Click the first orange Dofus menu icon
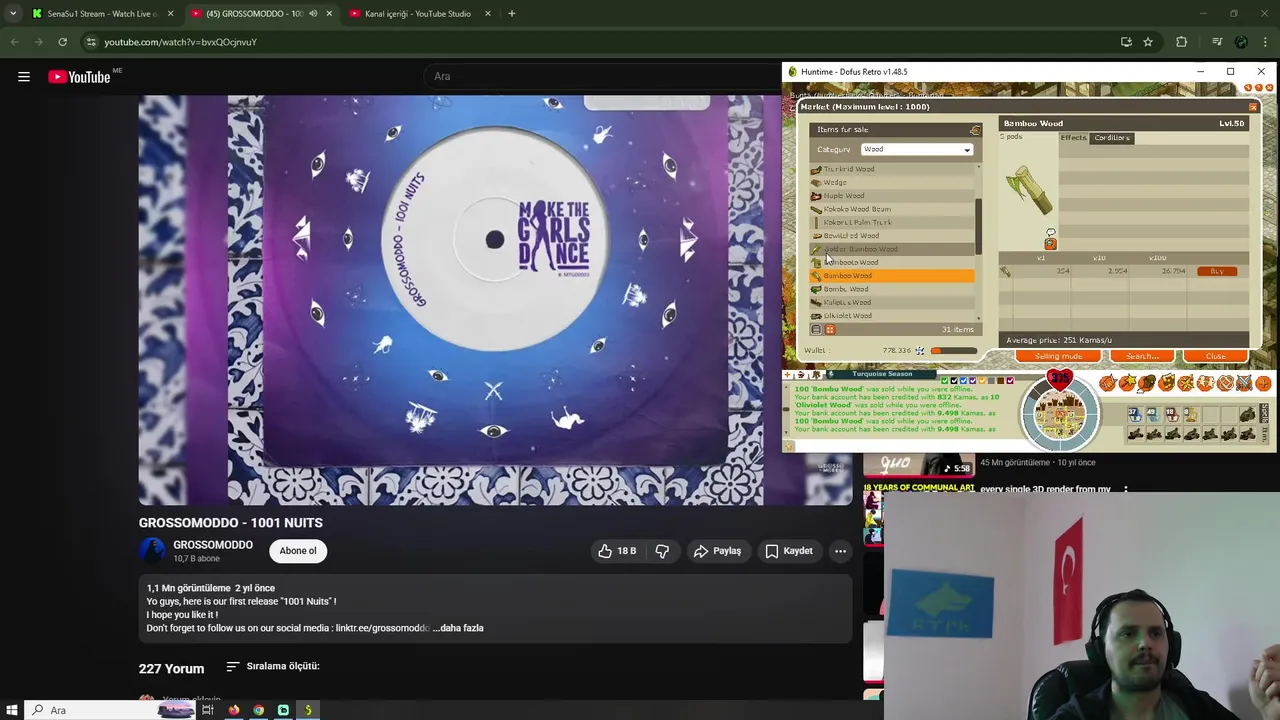 tap(1107, 383)
